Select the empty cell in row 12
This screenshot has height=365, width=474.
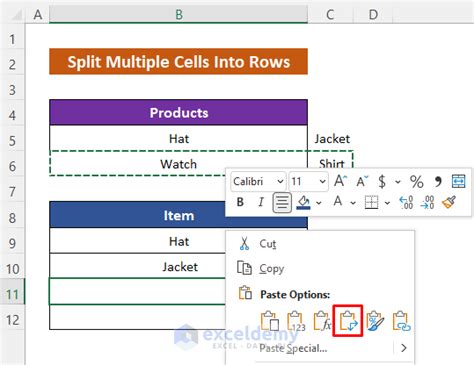tap(137, 317)
